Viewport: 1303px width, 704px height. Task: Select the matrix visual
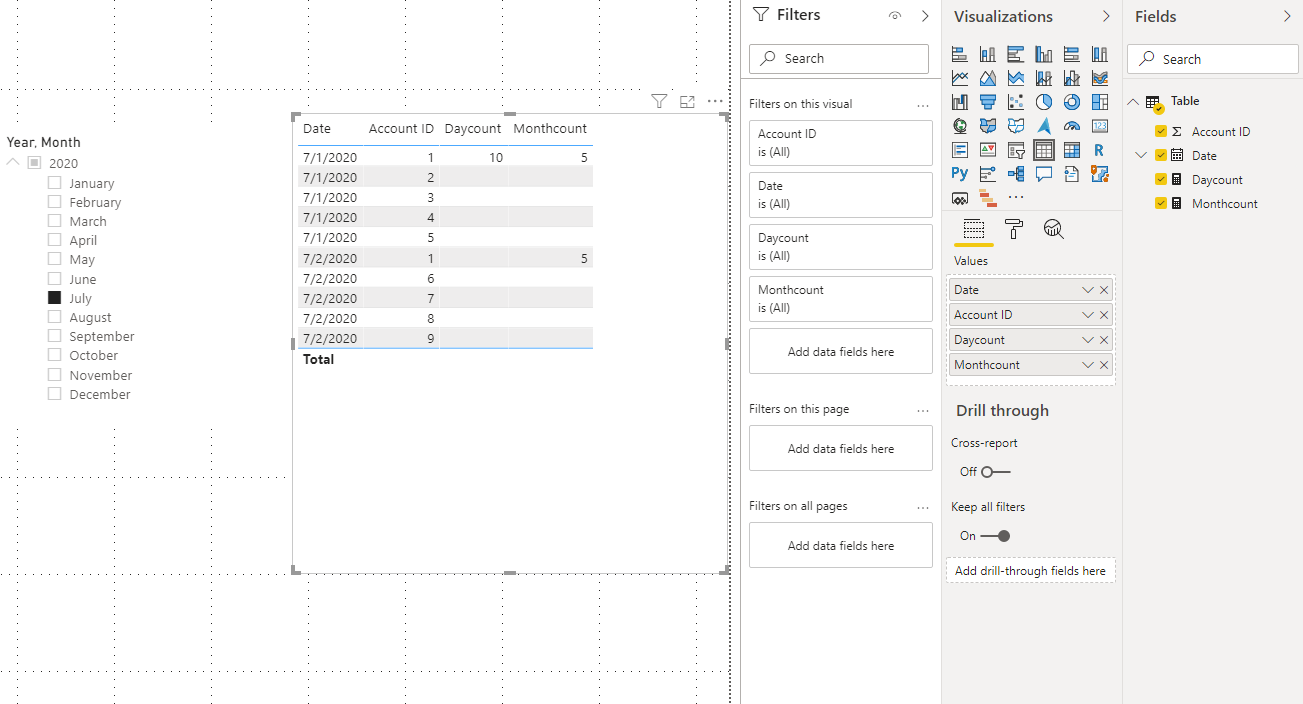[1072, 150]
